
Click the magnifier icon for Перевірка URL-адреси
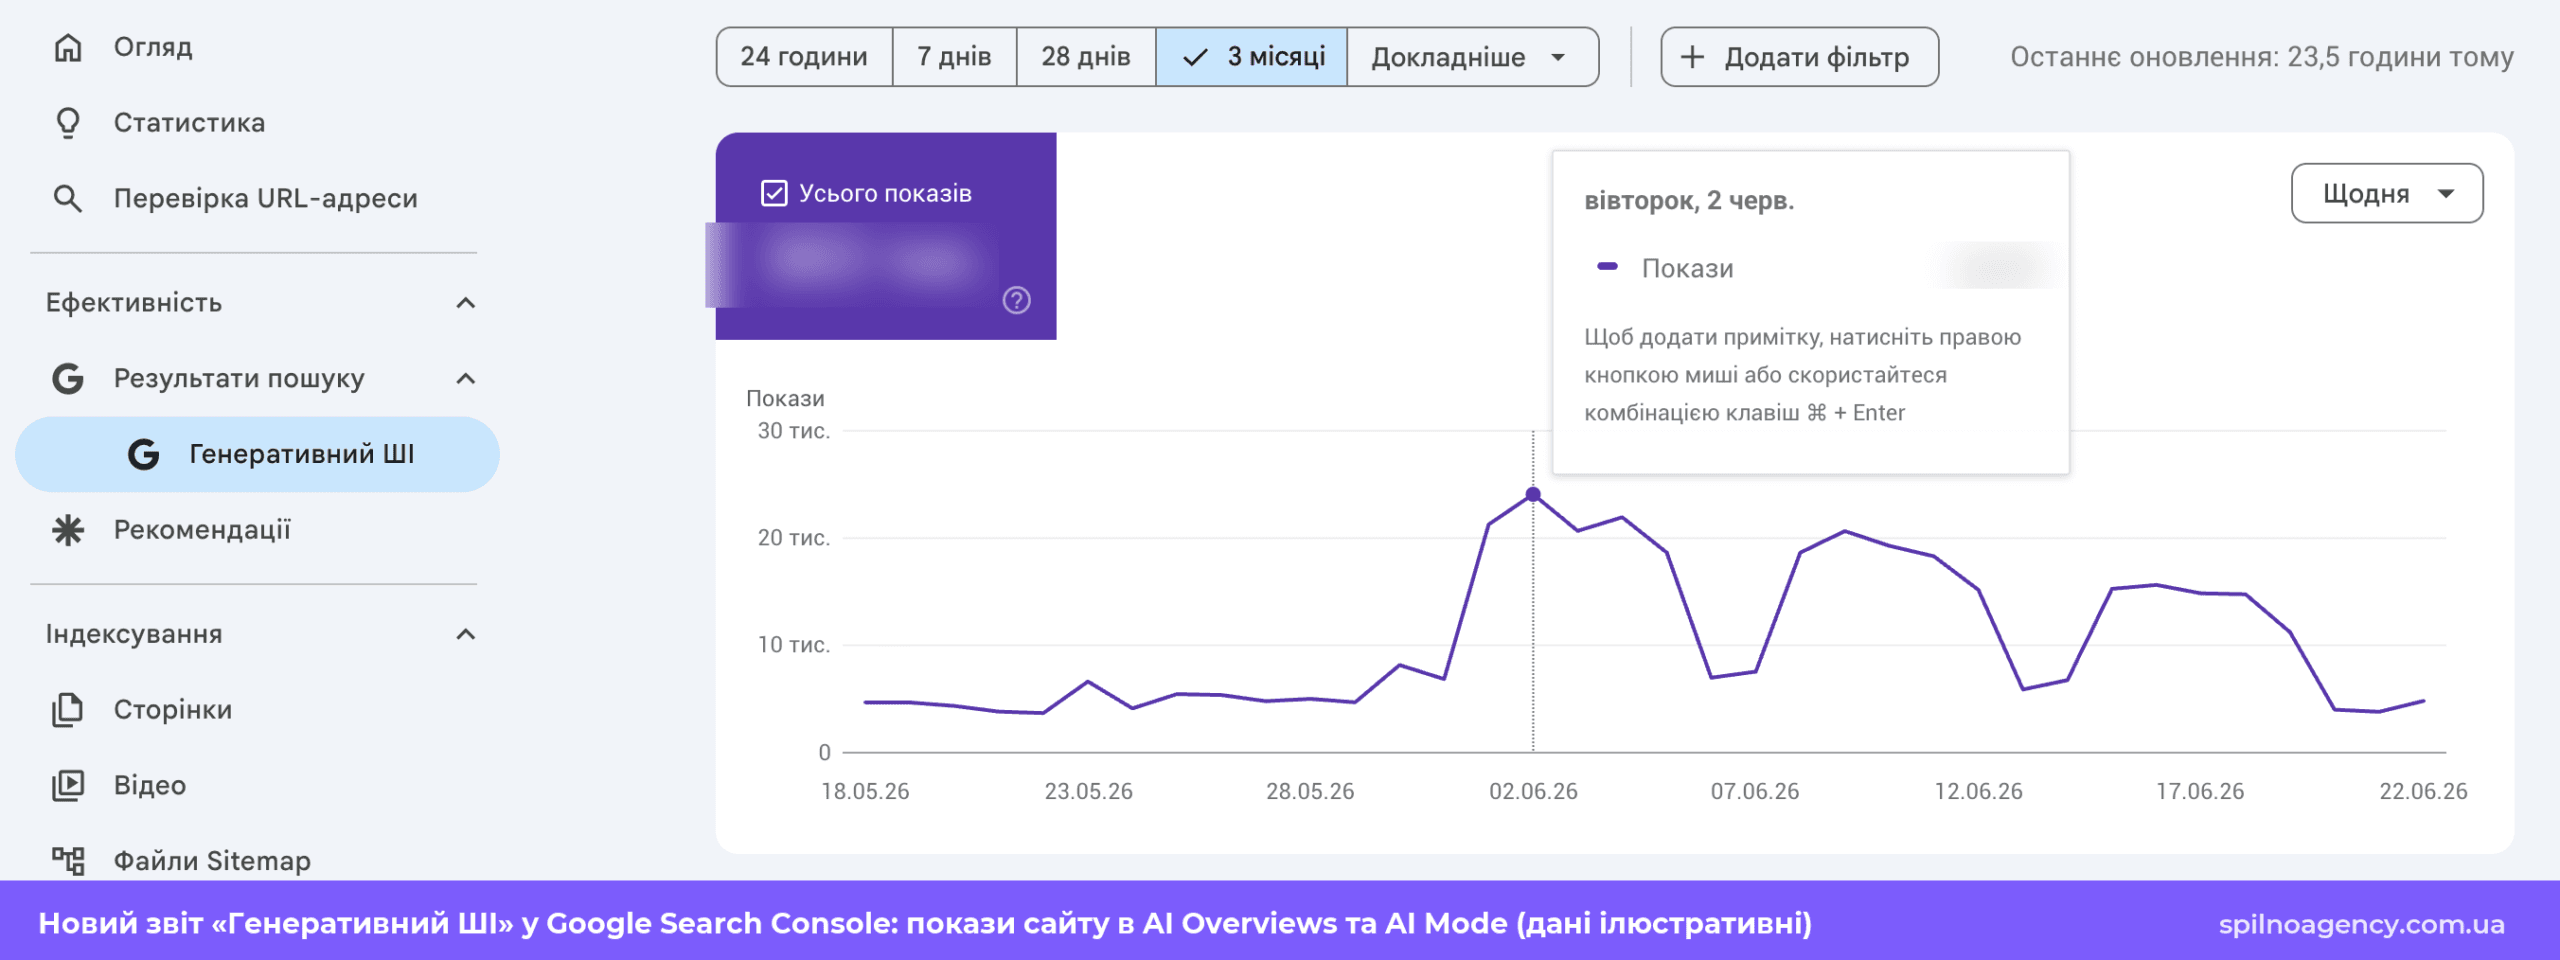[x=68, y=198]
